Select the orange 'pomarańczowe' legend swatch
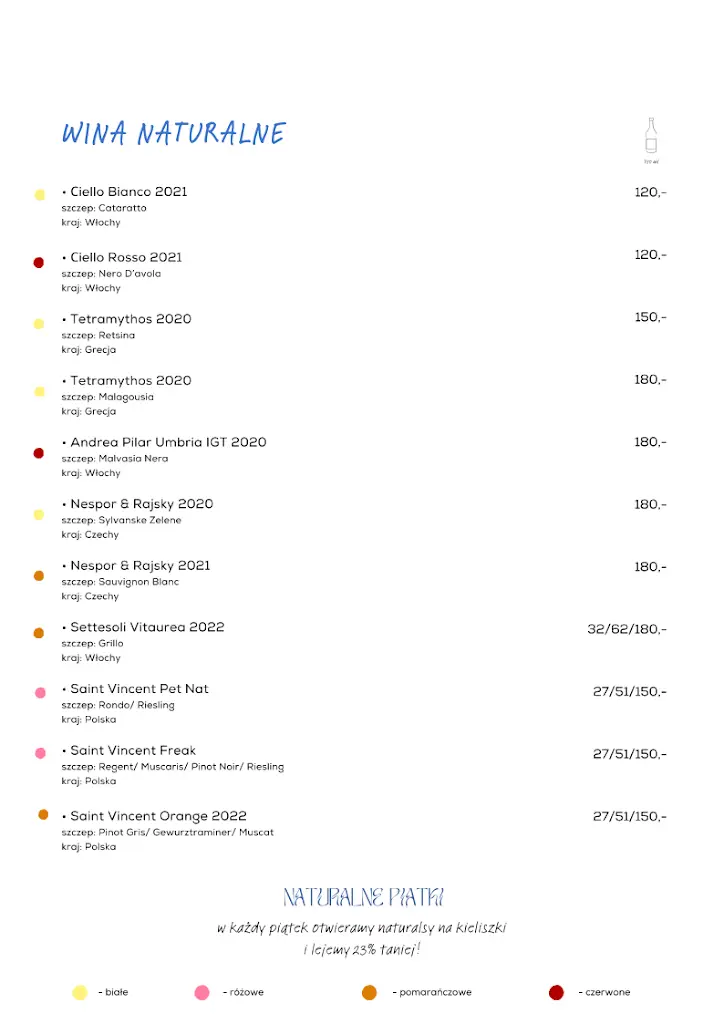The width and height of the screenshot is (724, 1024). (x=369, y=993)
